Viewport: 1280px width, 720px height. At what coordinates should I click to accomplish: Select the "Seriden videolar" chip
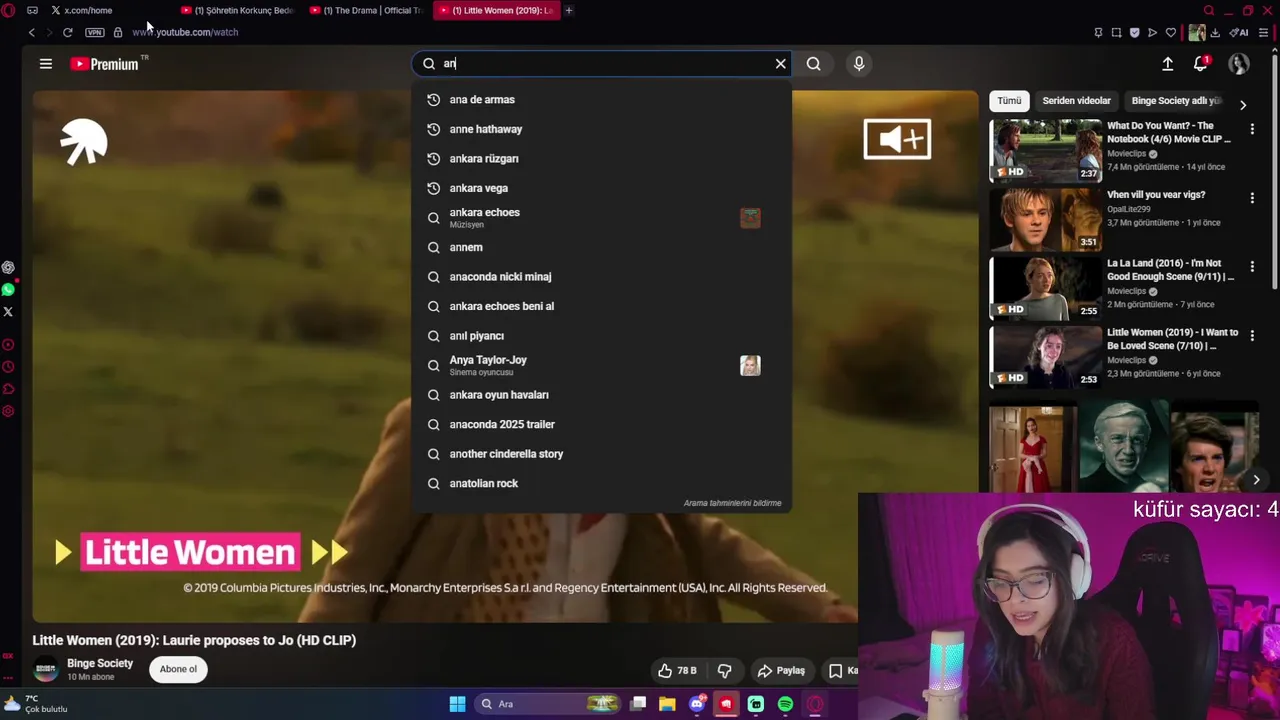pyautogui.click(x=1076, y=101)
